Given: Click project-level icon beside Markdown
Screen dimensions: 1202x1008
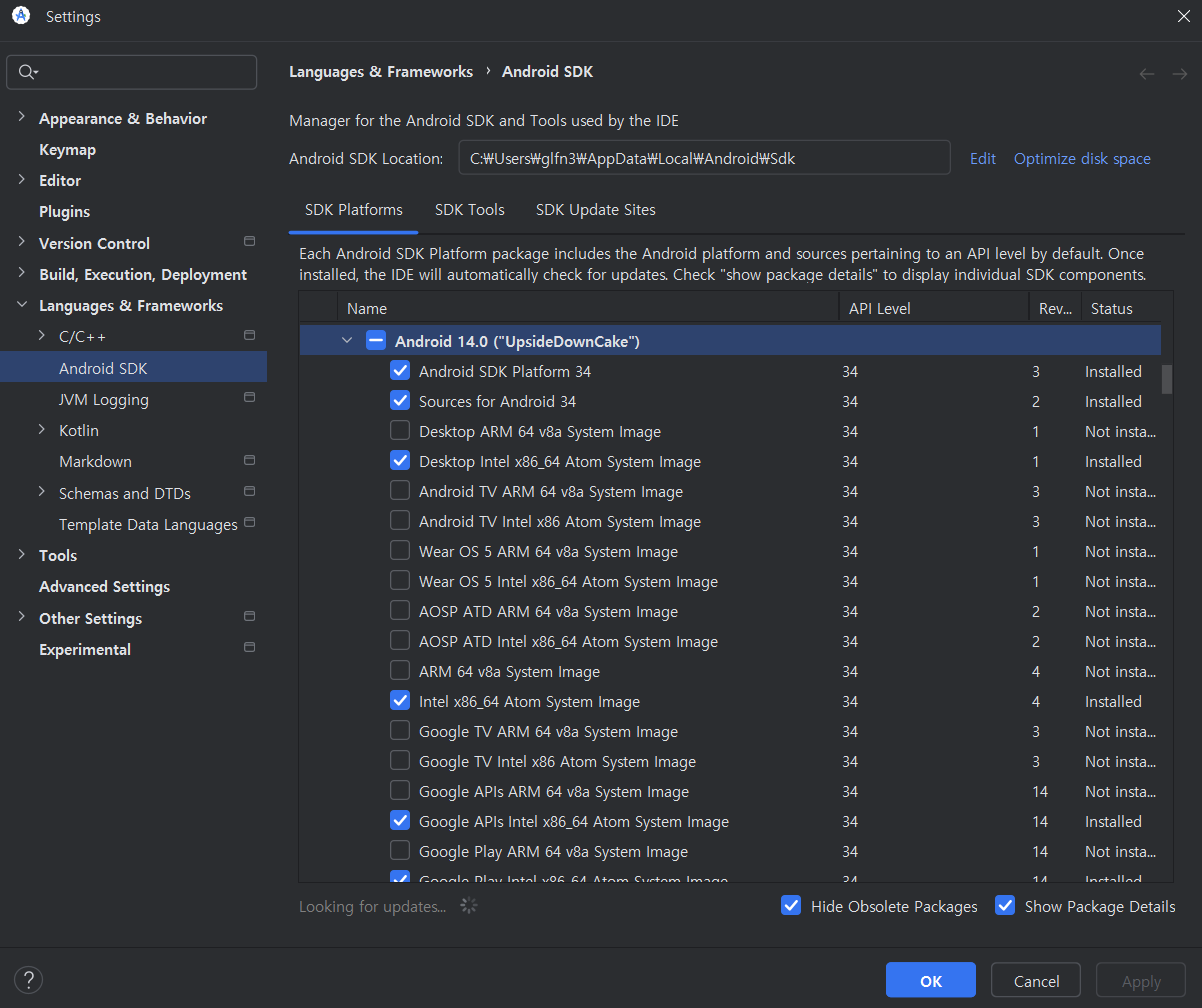Looking at the screenshot, I should tap(249, 460).
